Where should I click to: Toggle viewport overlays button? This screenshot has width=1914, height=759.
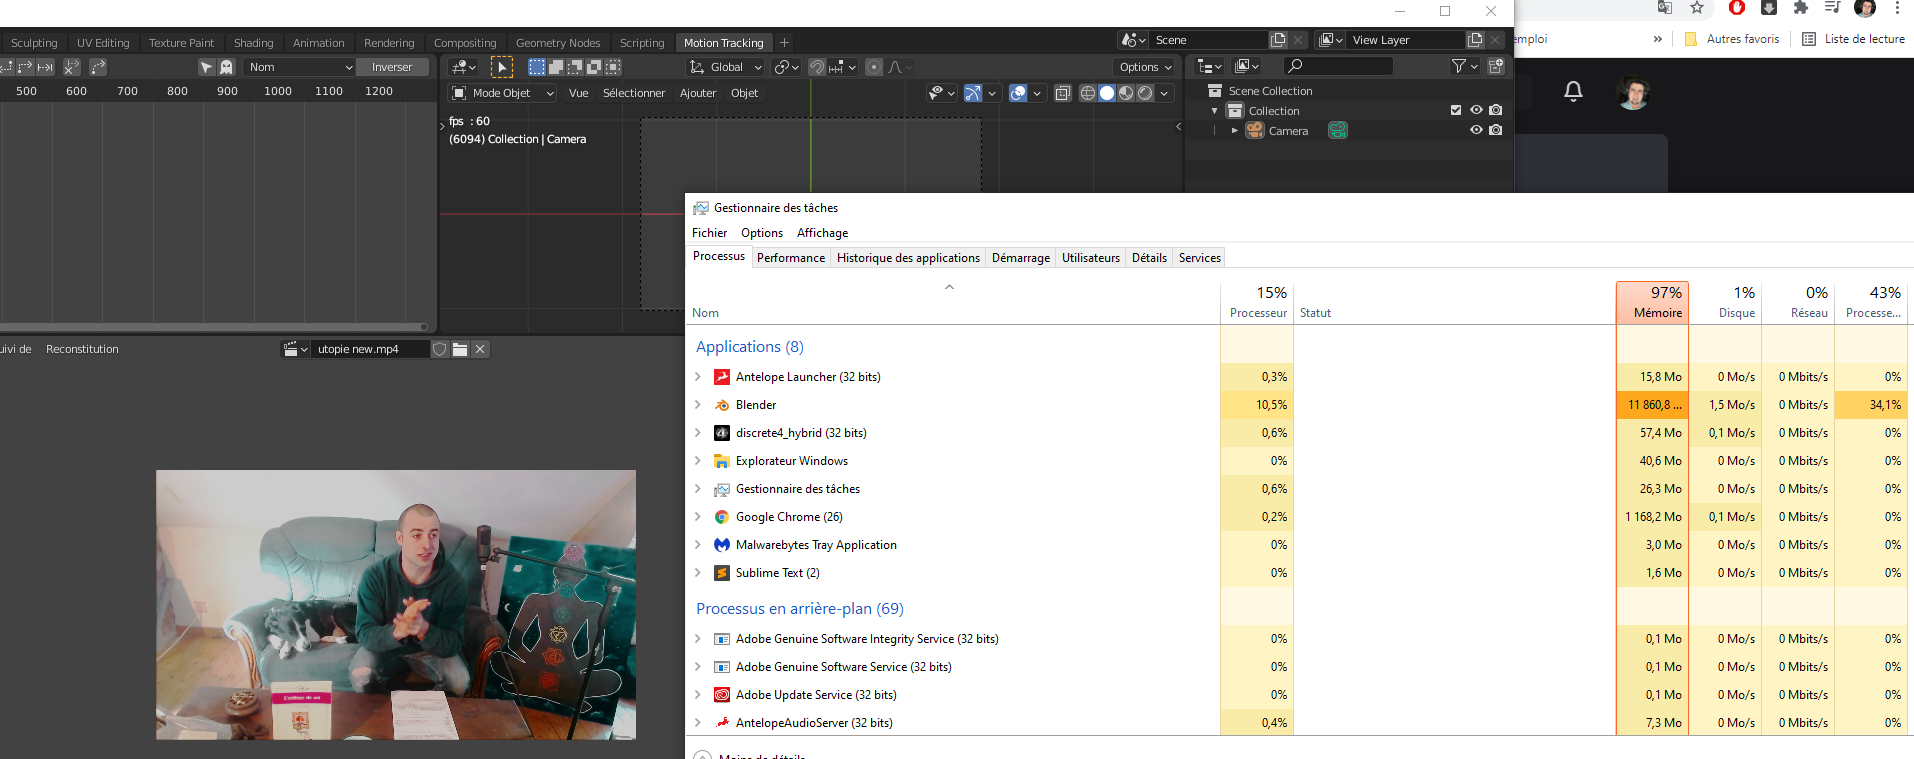[x=1018, y=93]
